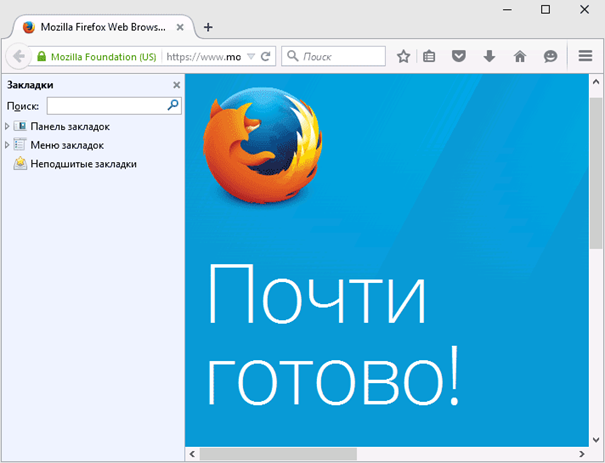Select the Mozilla Firefox Web Browser tab
Screen dimensions: 605x463
click(103, 27)
